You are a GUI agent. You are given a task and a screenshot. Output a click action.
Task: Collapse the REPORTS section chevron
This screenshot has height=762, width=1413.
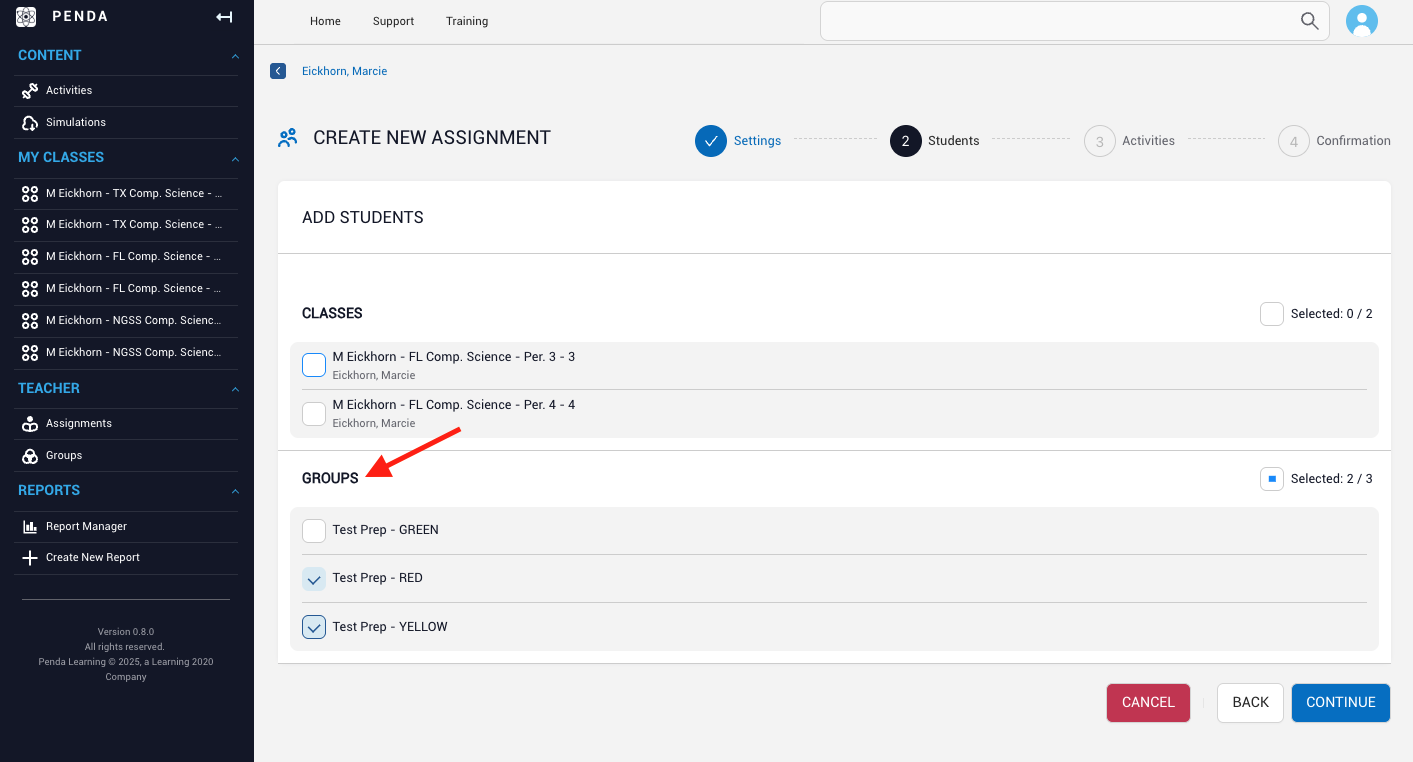pos(235,491)
